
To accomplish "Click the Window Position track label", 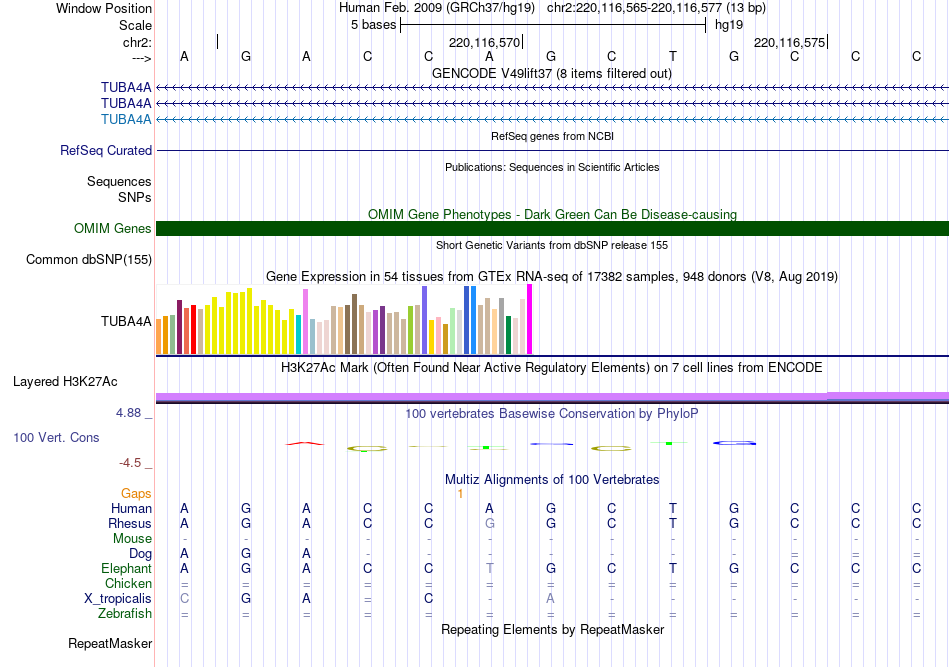I will (x=104, y=8).
